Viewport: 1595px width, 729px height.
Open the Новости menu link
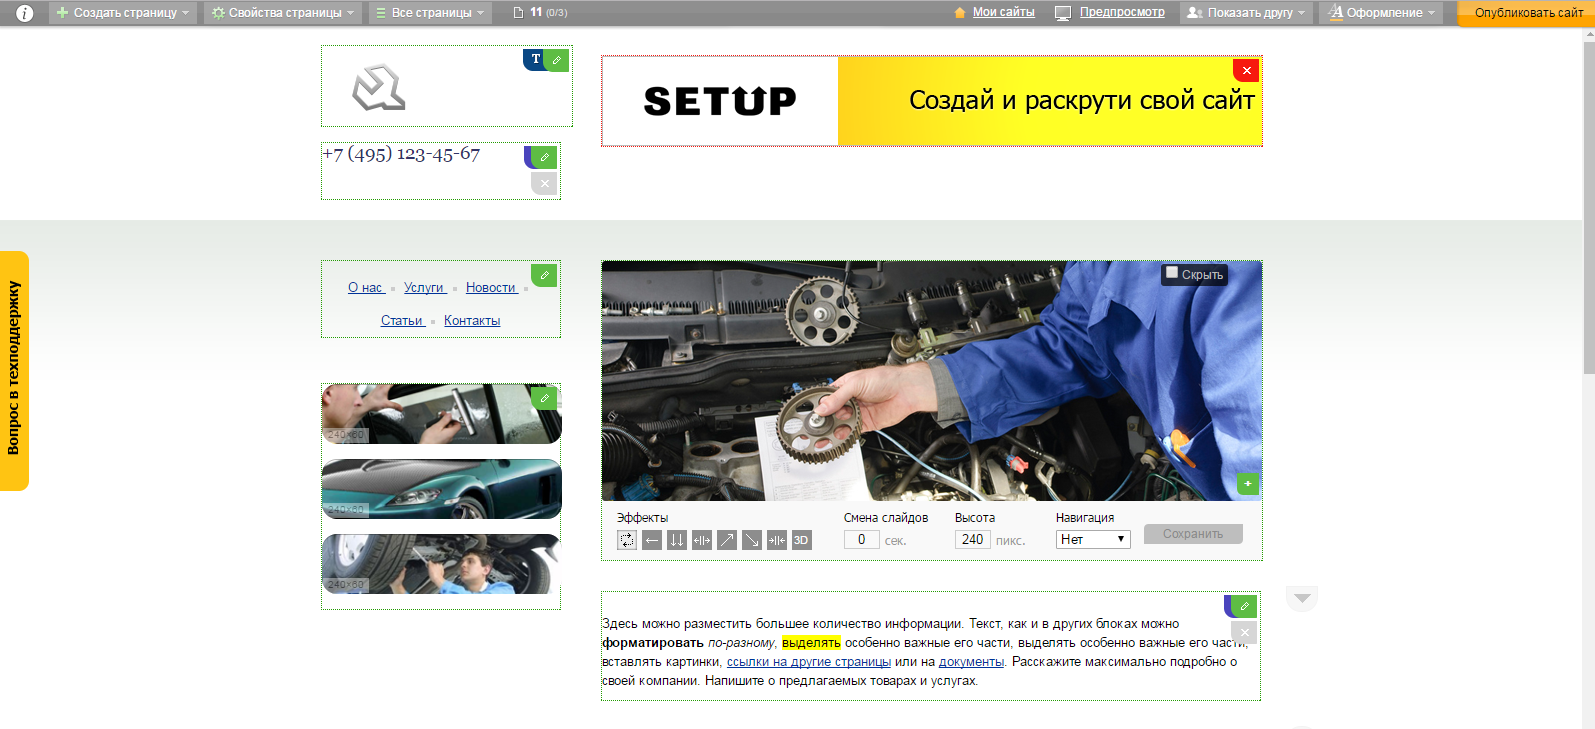[491, 288]
